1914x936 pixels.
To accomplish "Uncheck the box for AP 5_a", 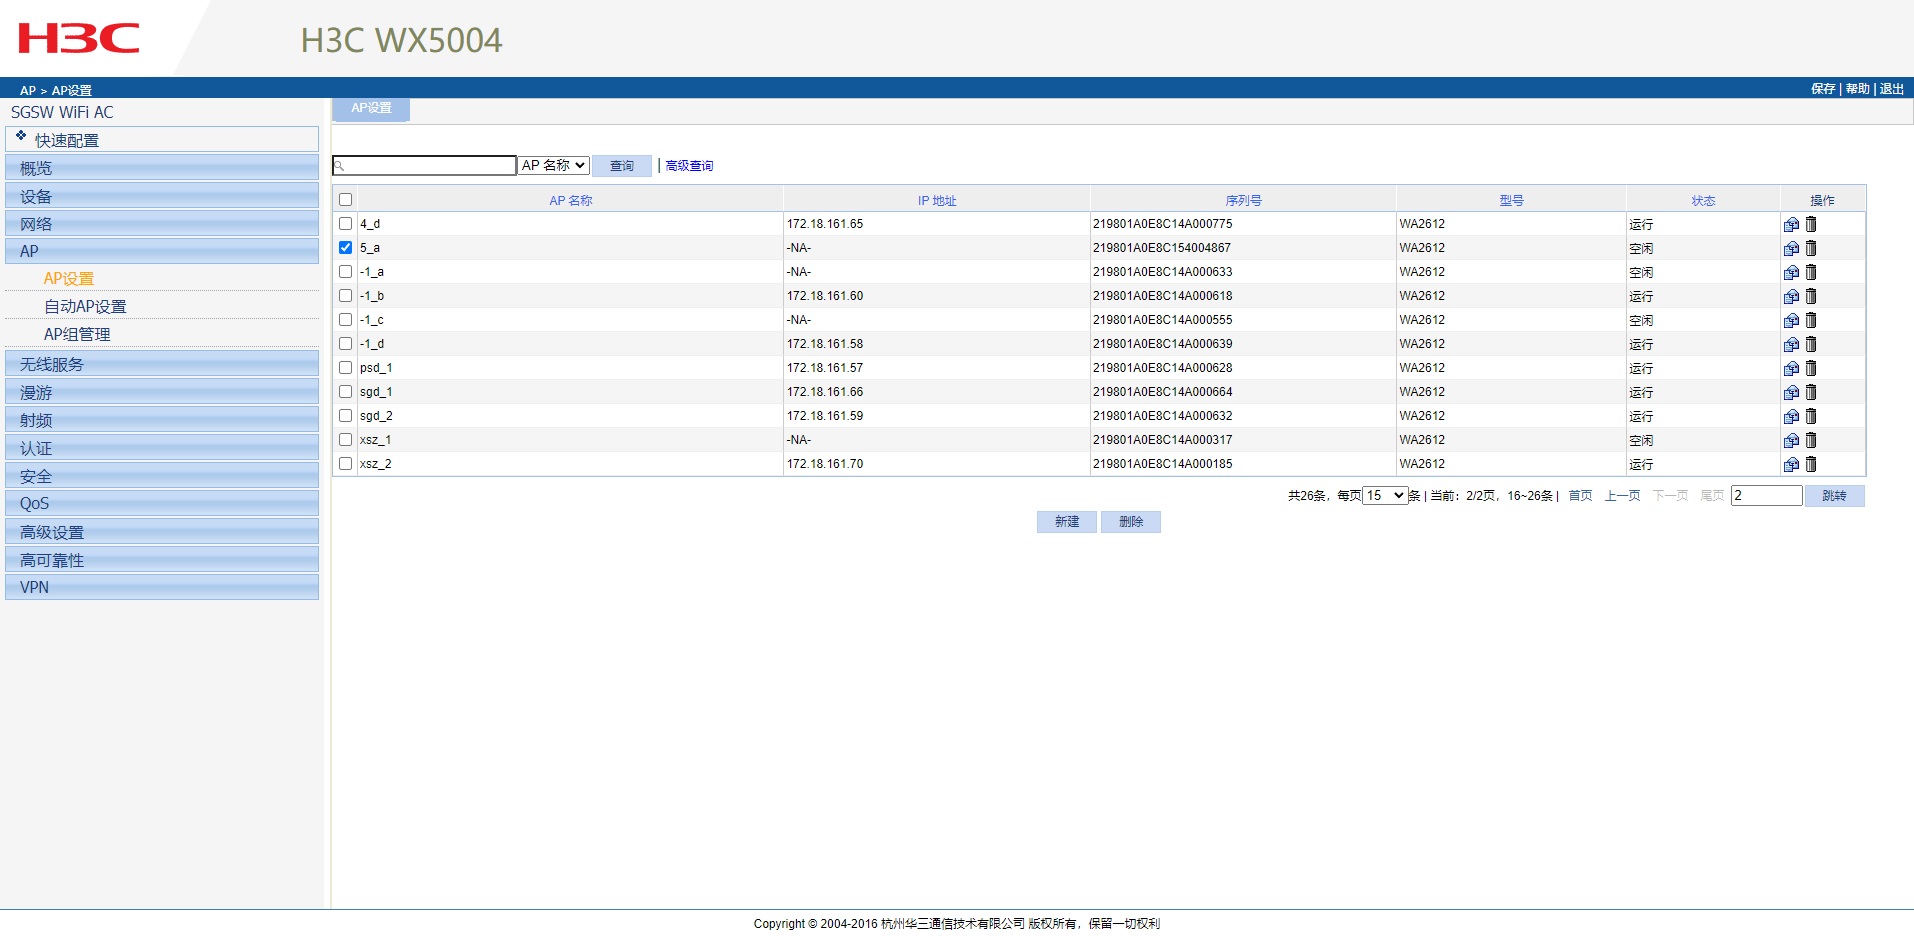I will point(345,248).
